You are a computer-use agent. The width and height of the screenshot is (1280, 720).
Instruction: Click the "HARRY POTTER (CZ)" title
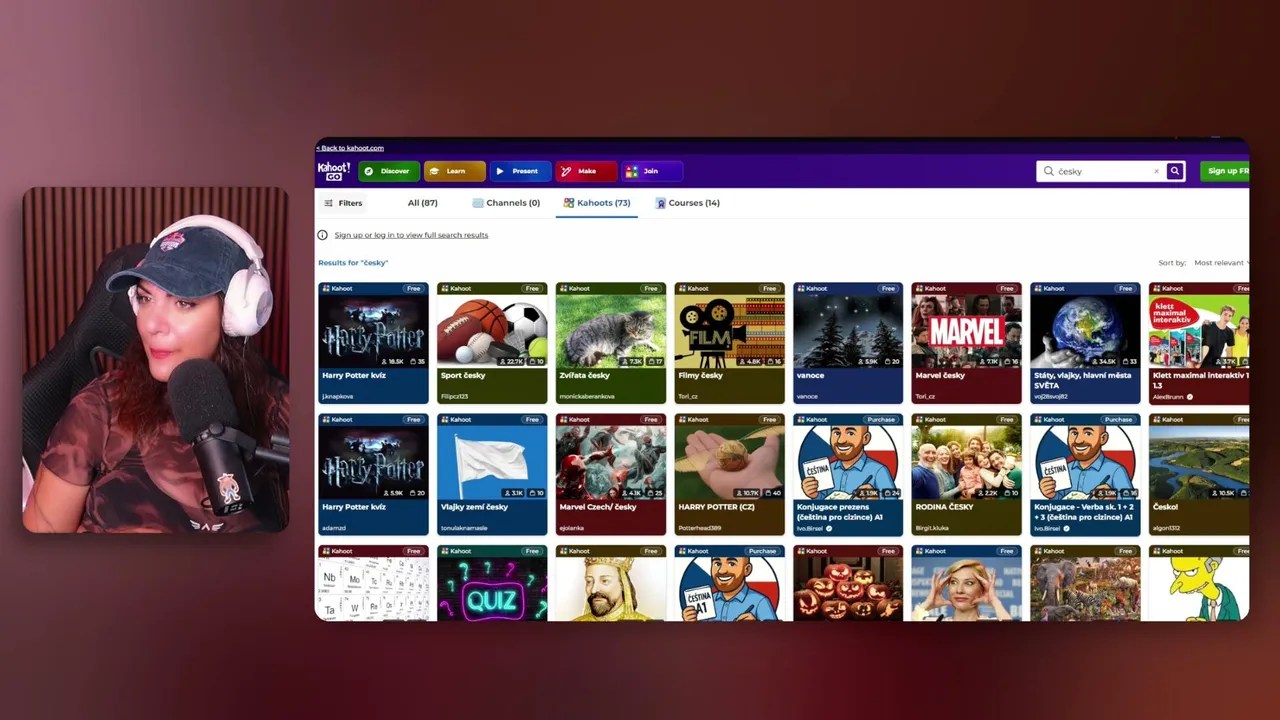(x=716, y=507)
